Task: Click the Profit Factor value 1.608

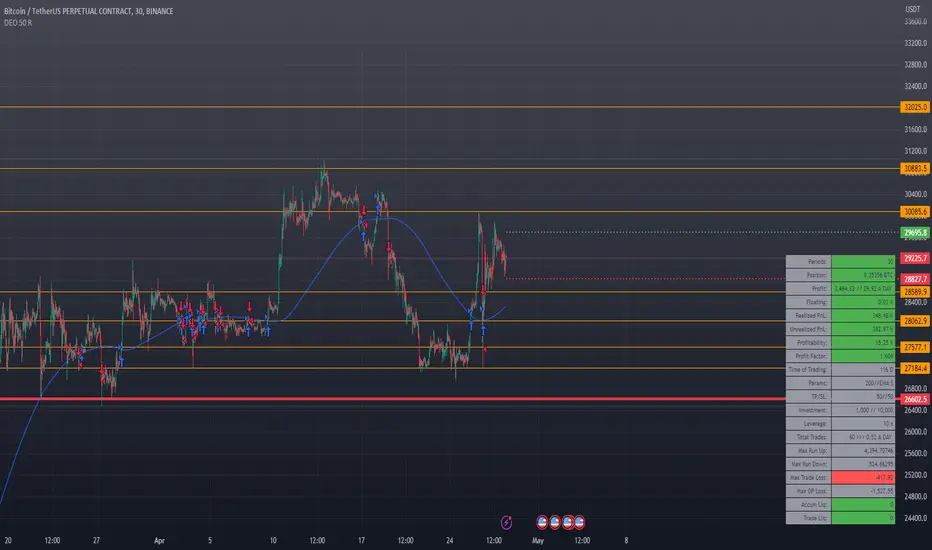Action: 863,356
